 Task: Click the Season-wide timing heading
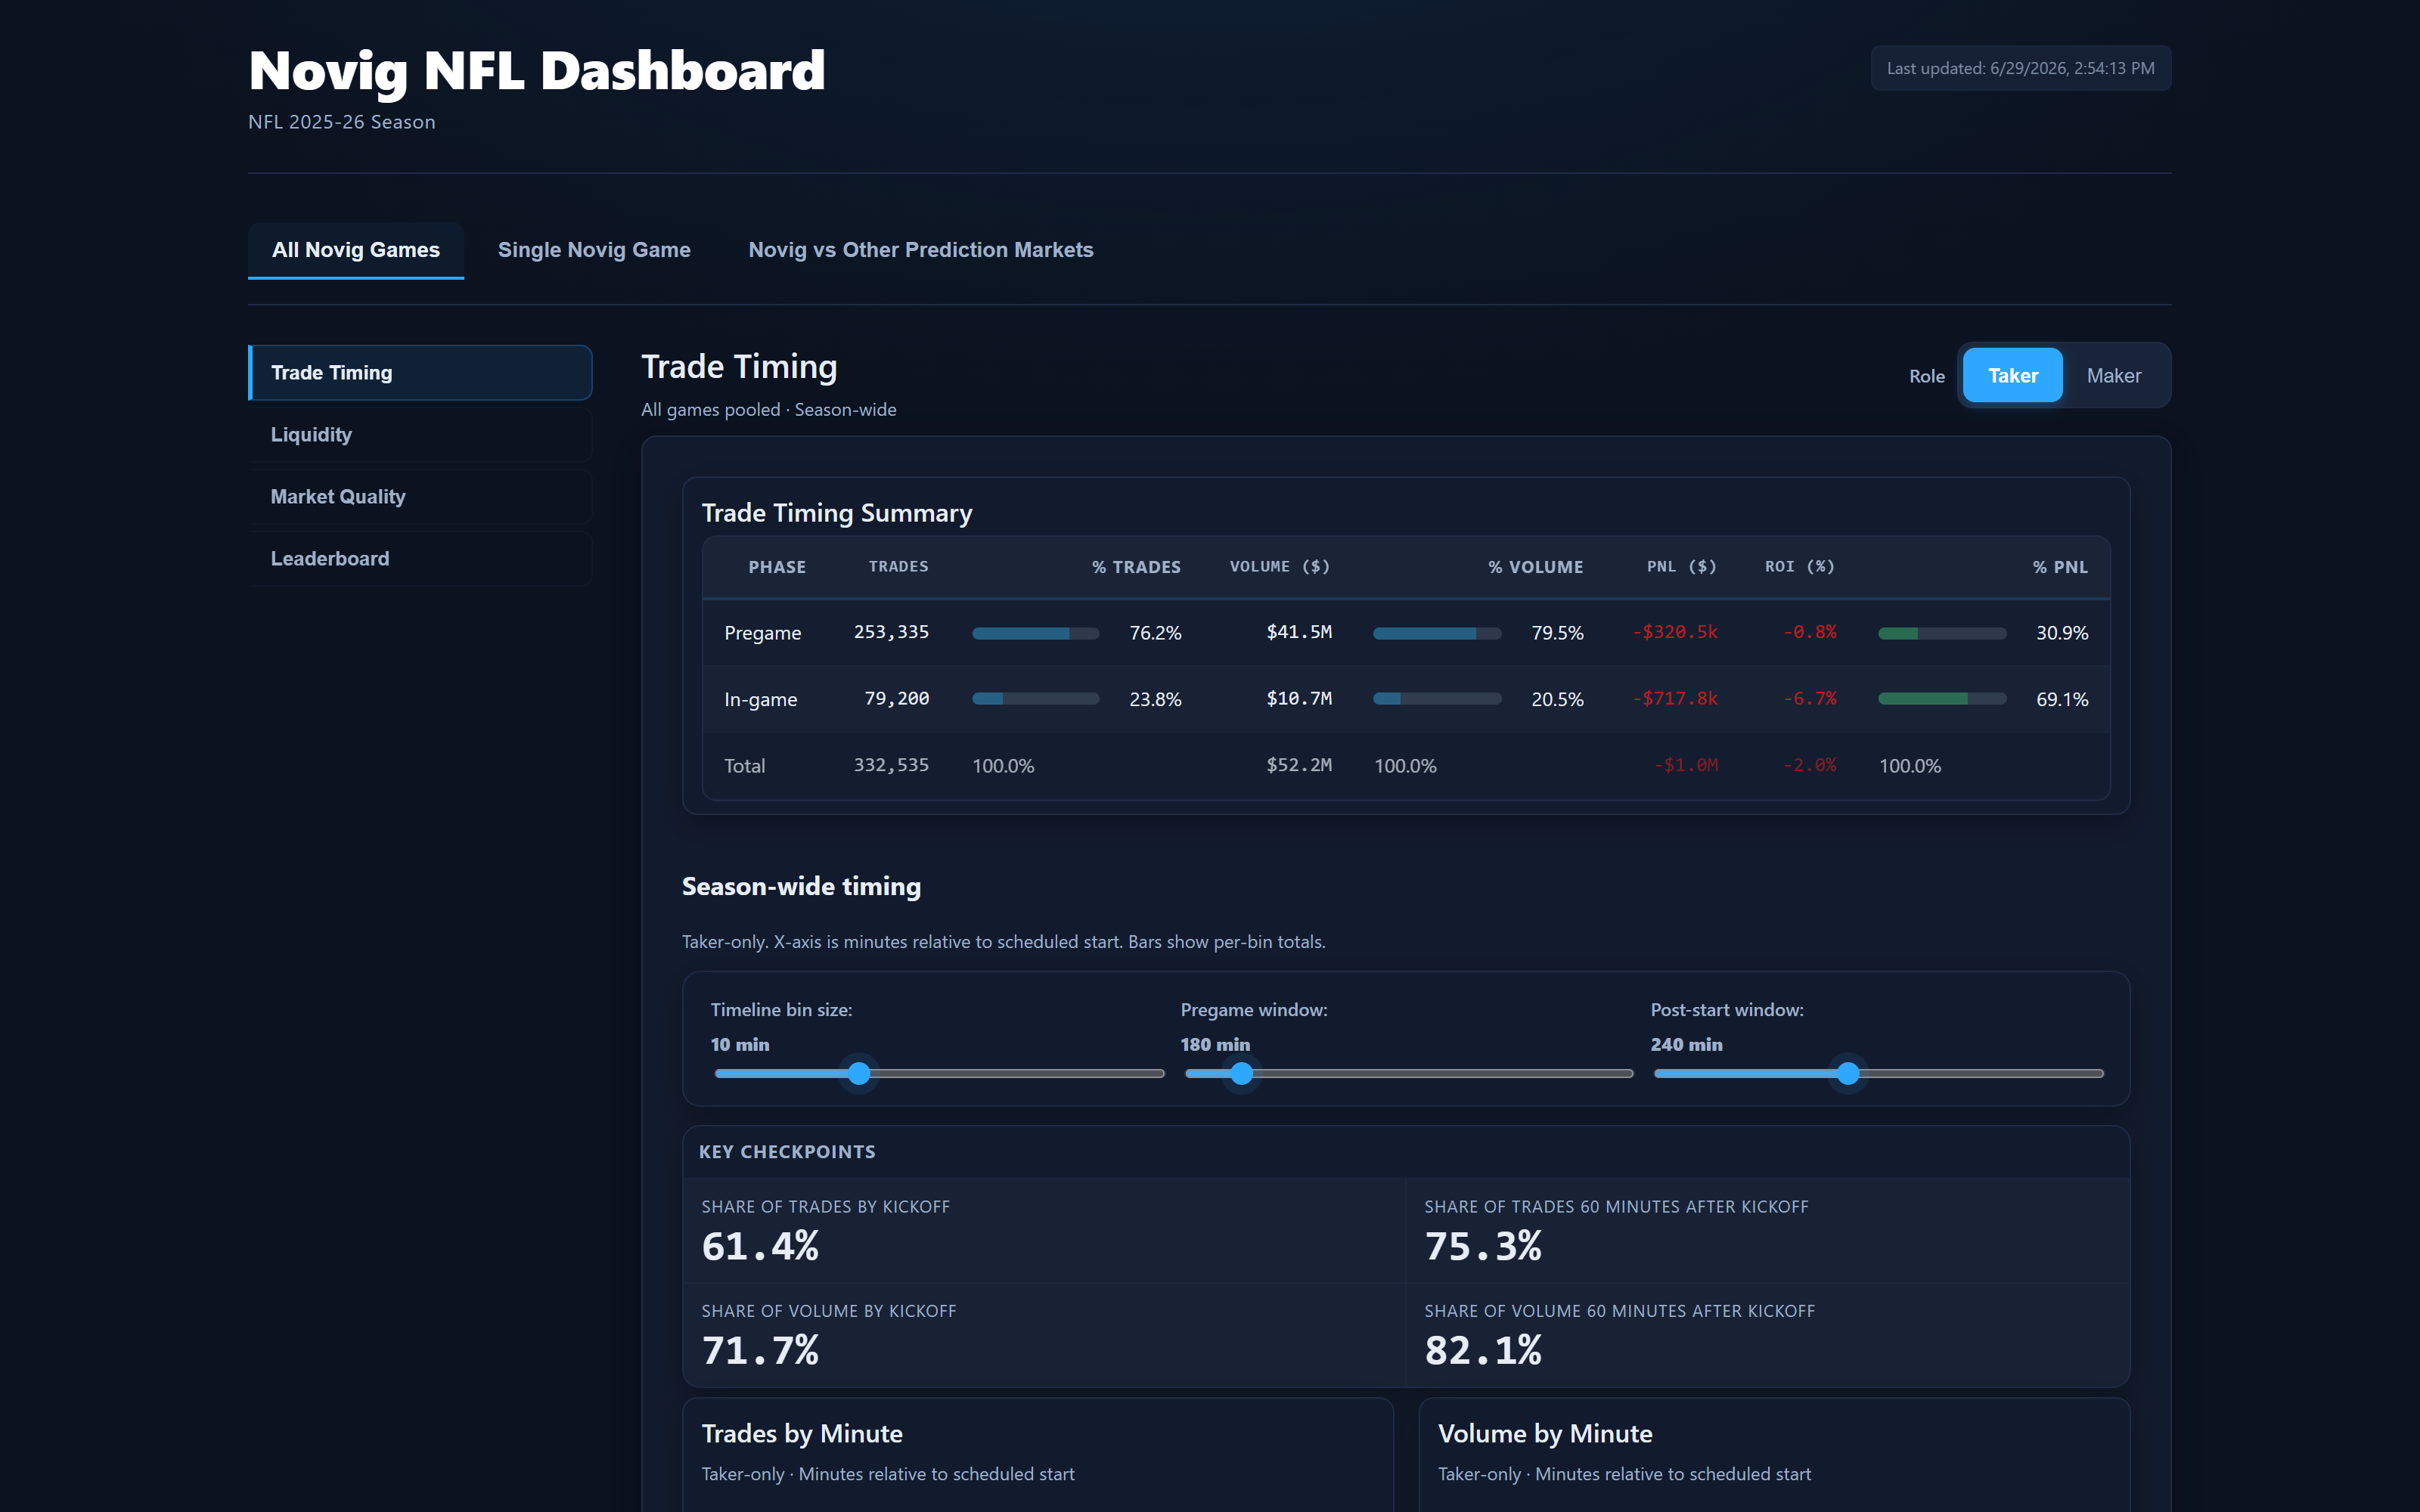801,887
